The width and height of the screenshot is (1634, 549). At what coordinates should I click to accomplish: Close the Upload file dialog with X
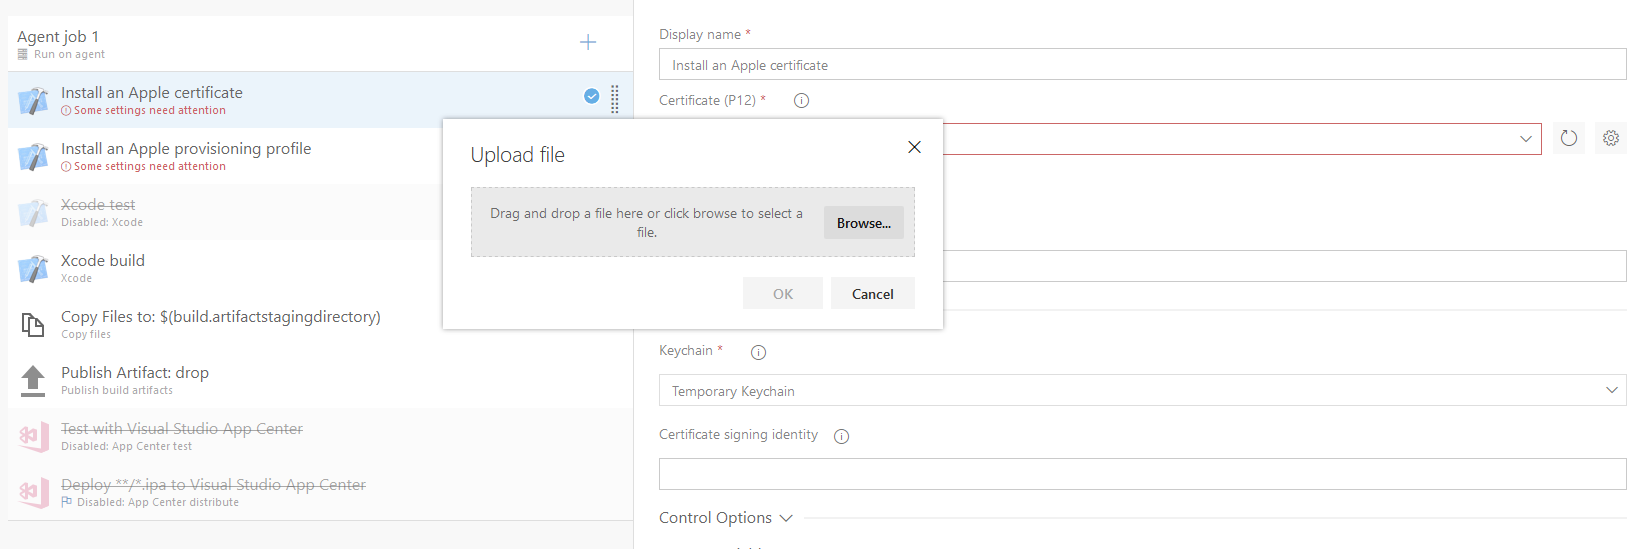tap(914, 147)
